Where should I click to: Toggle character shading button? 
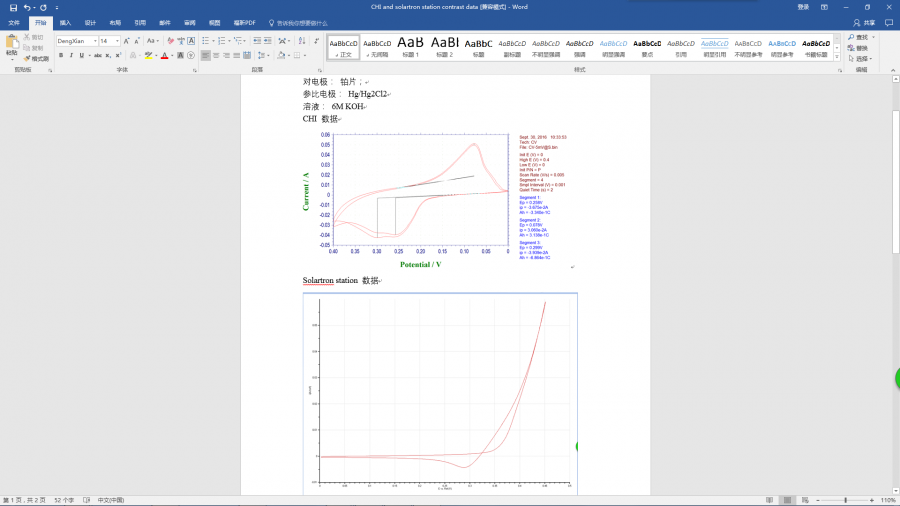coord(180,56)
